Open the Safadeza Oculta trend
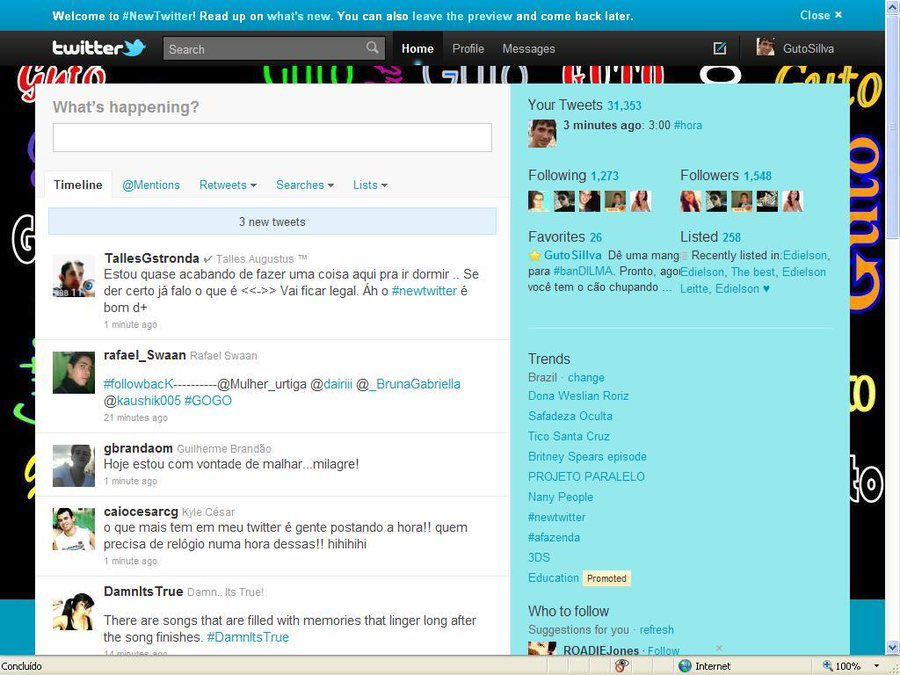Screen dimensions: 900x675 (x=570, y=416)
